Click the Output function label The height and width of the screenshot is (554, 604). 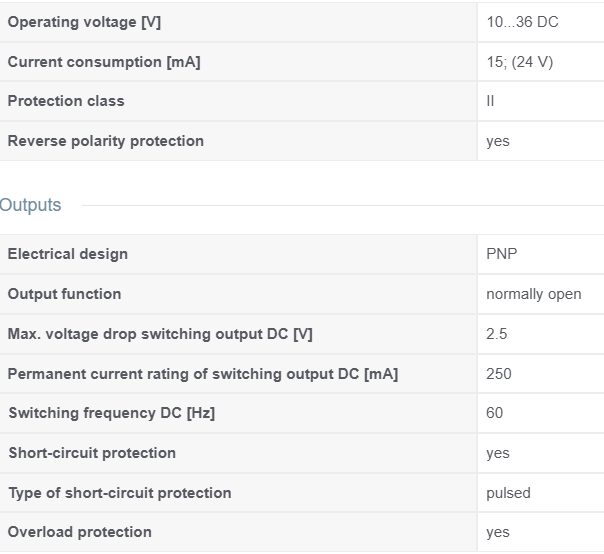[64, 294]
